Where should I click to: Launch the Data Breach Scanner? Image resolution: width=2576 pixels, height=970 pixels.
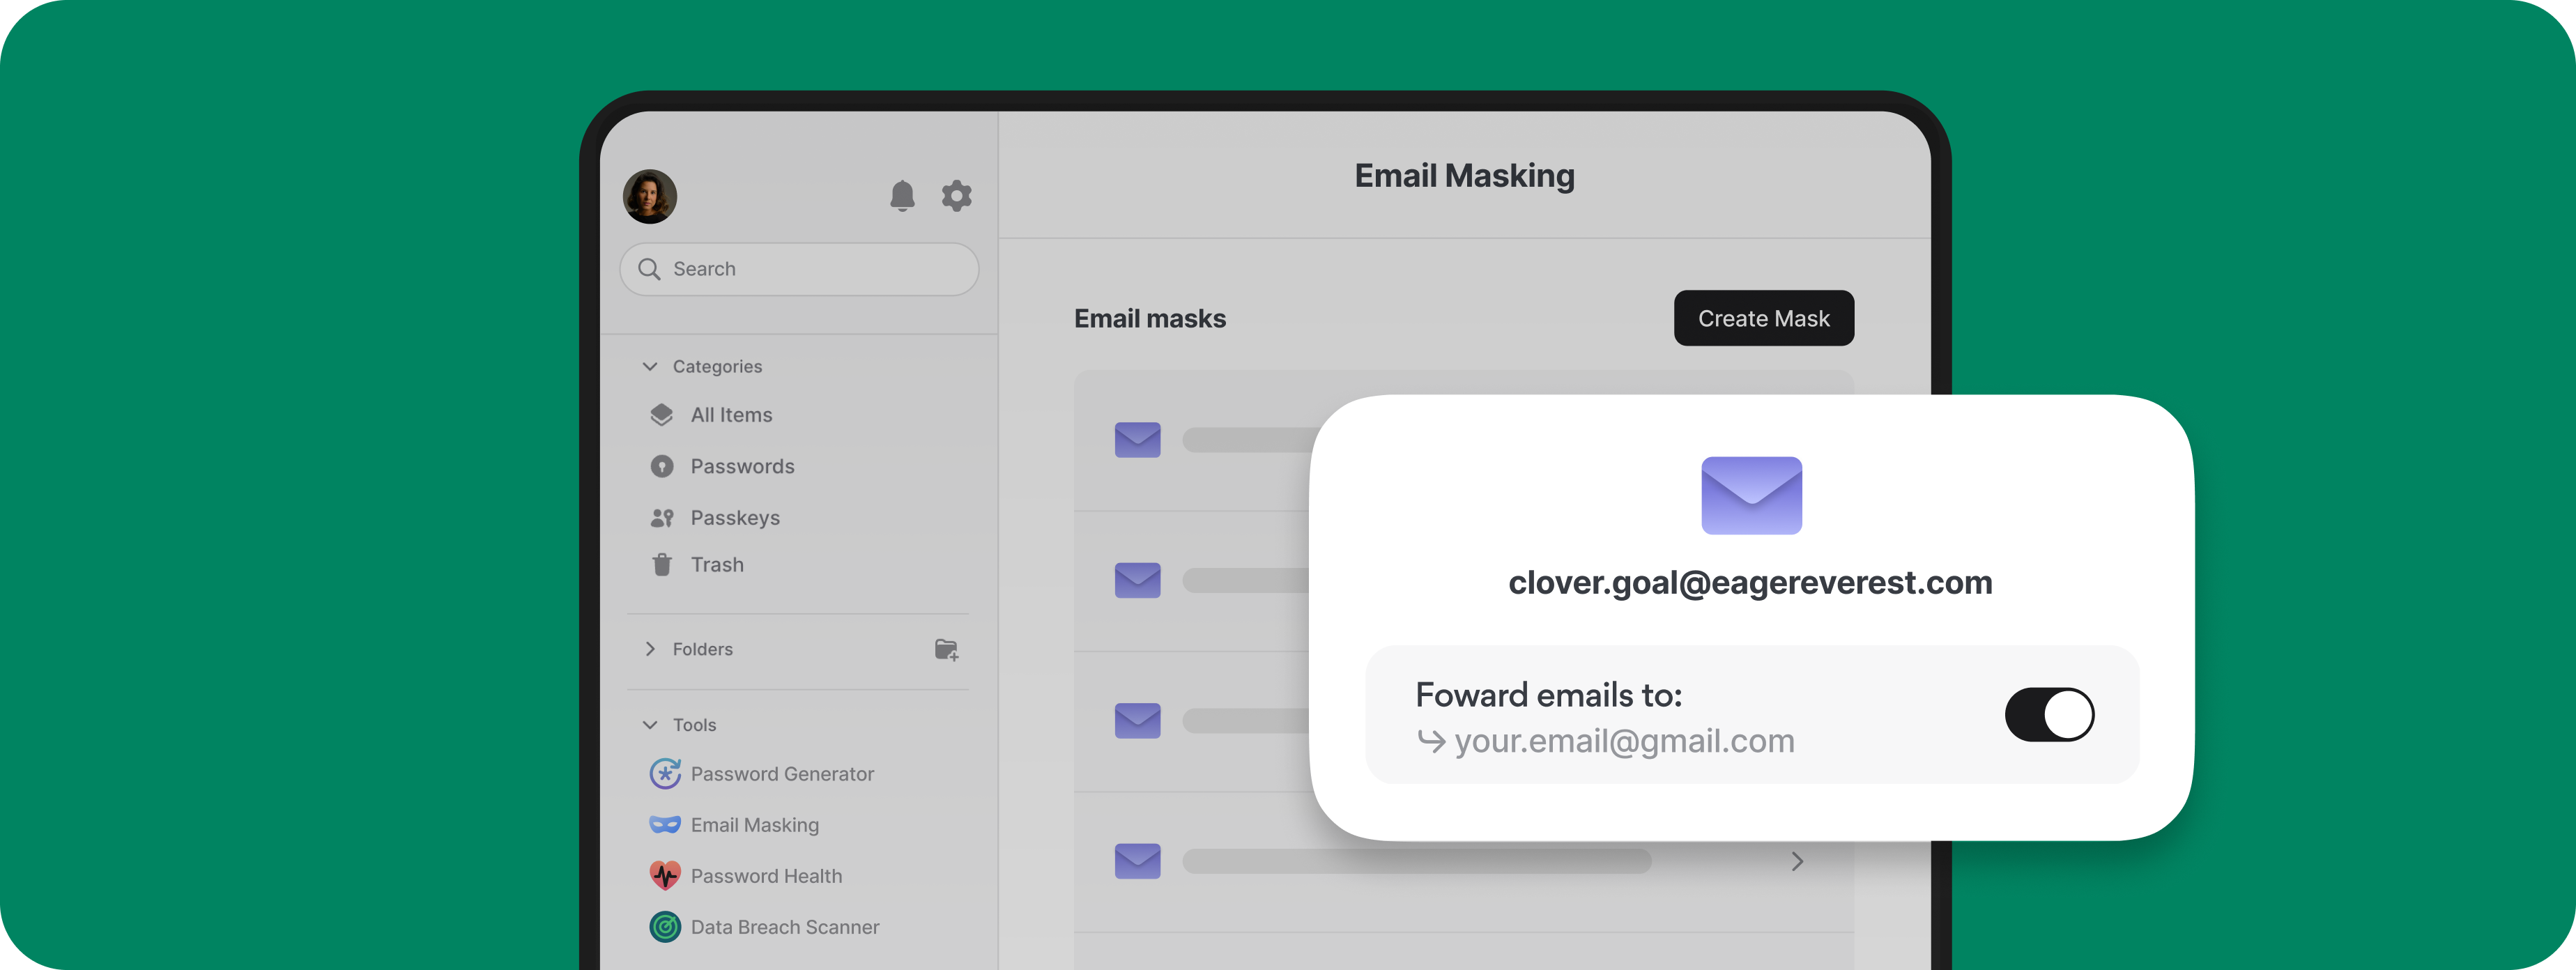[785, 927]
